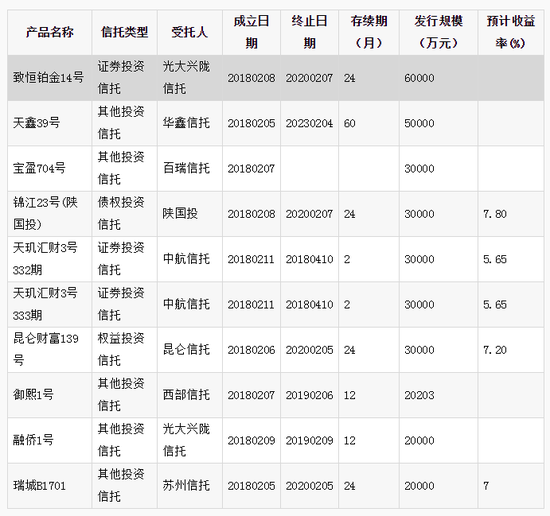Click yield value 7.20

coord(495,350)
